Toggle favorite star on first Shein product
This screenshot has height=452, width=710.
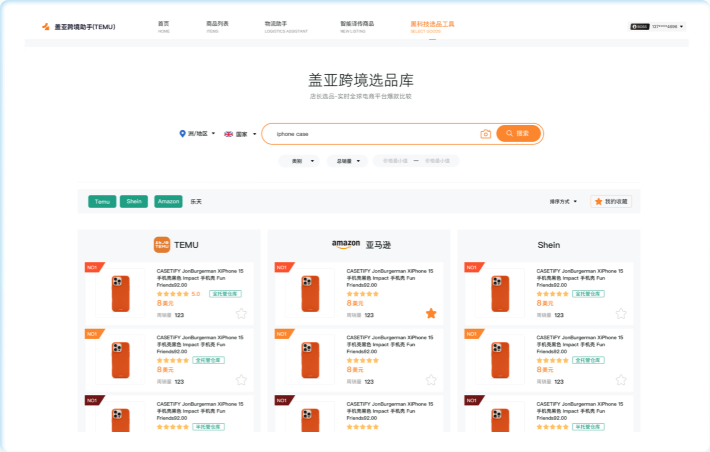pos(621,314)
